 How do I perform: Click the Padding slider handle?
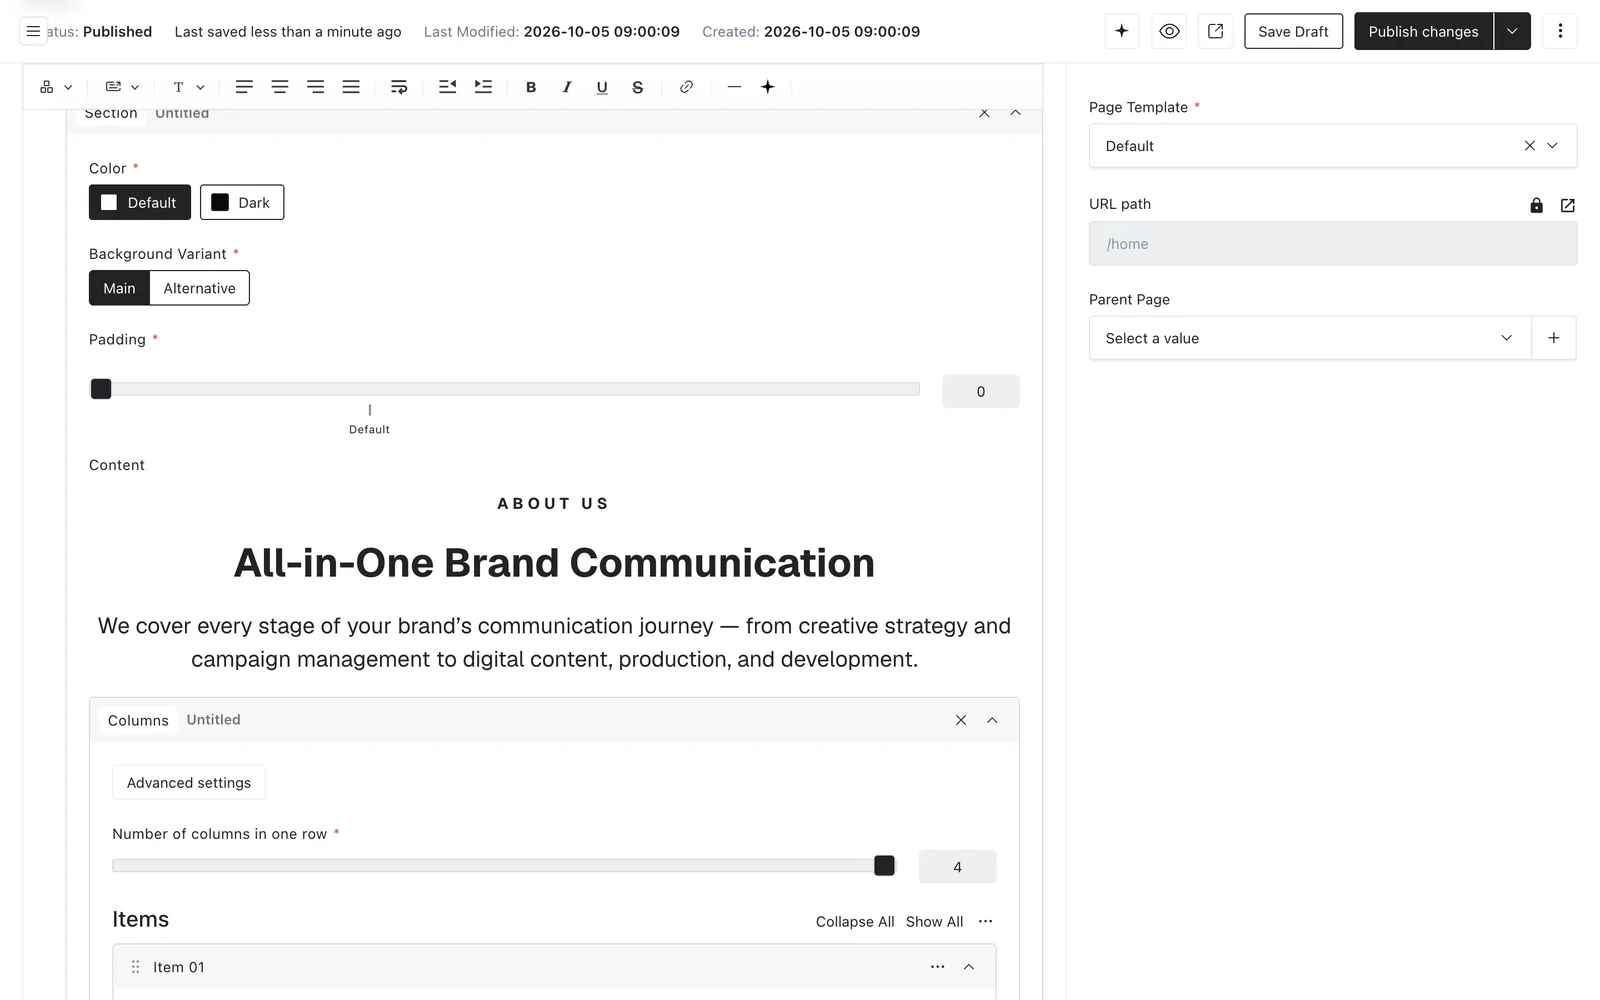pos(101,389)
